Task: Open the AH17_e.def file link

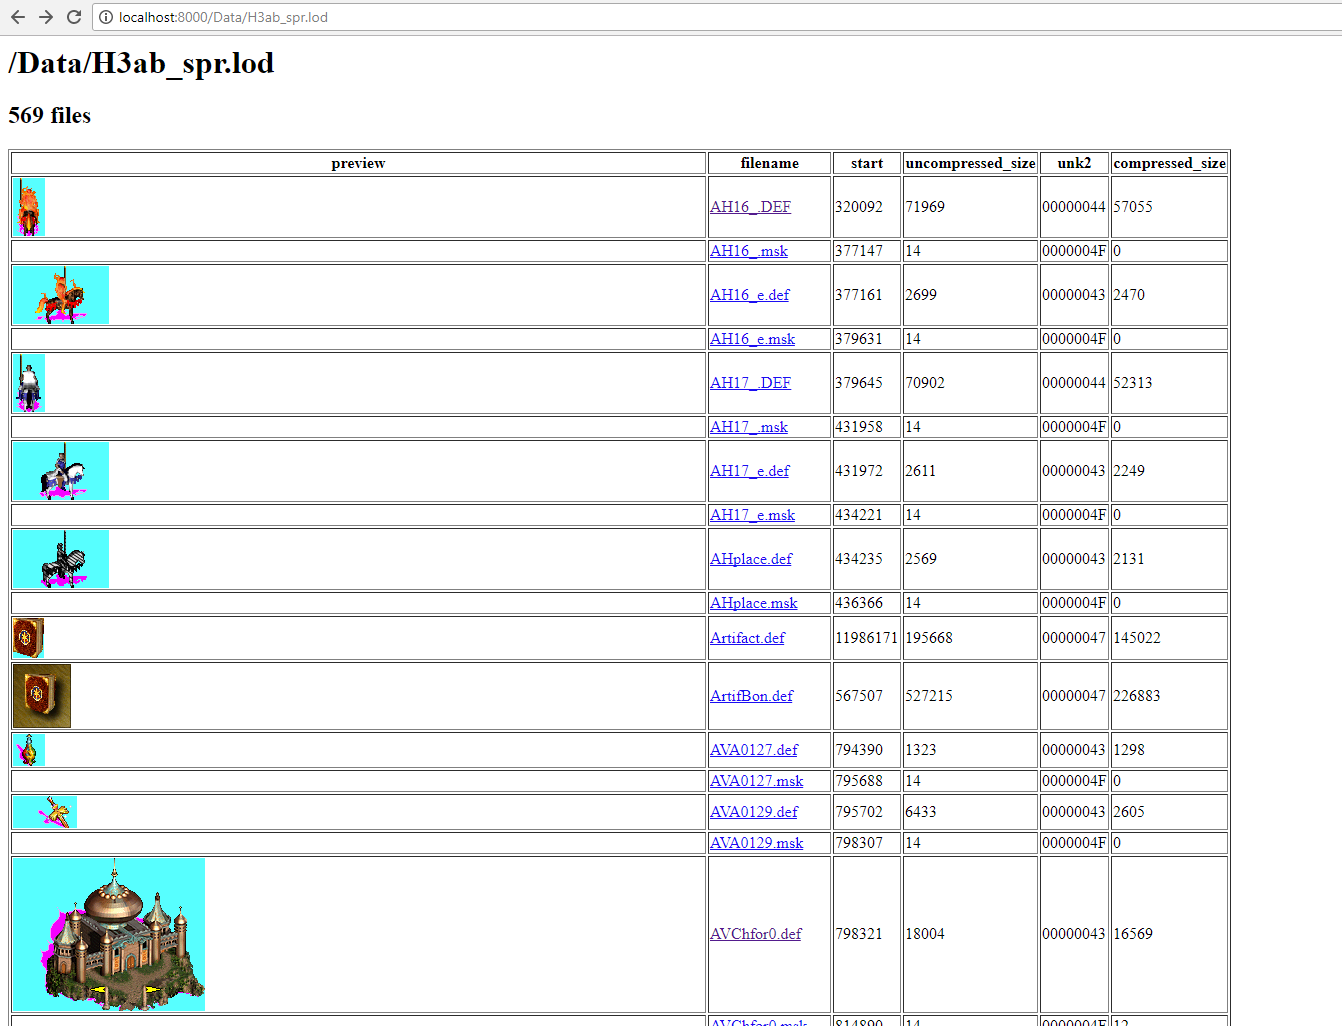Action: 749,471
